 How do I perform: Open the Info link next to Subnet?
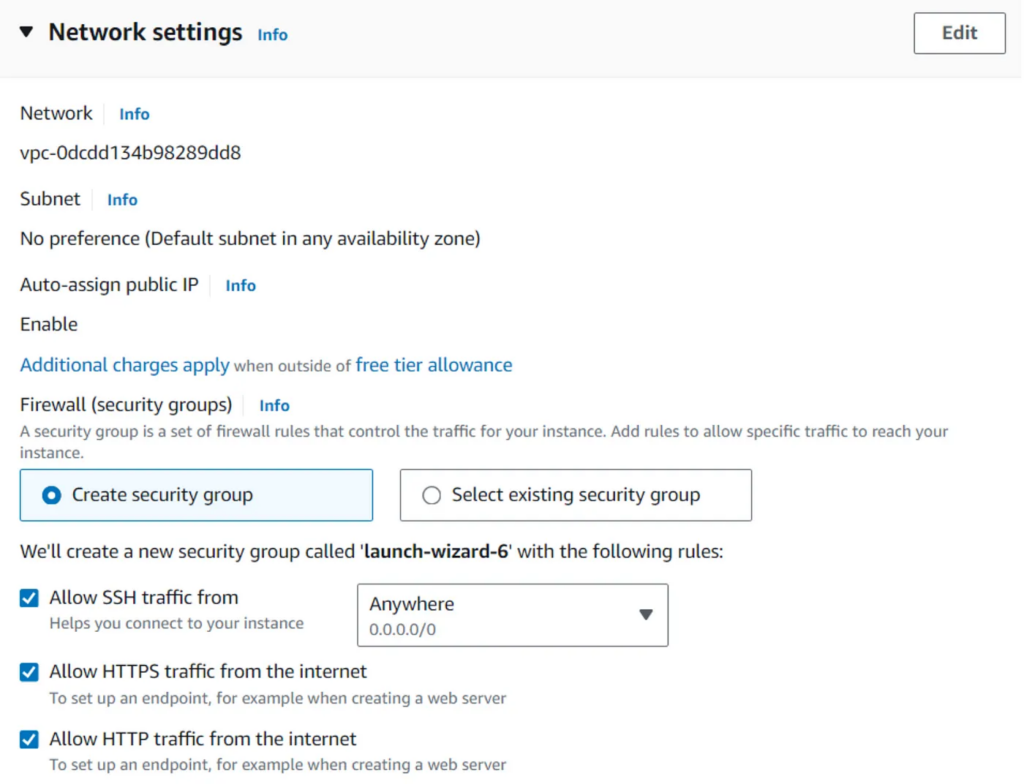point(122,200)
